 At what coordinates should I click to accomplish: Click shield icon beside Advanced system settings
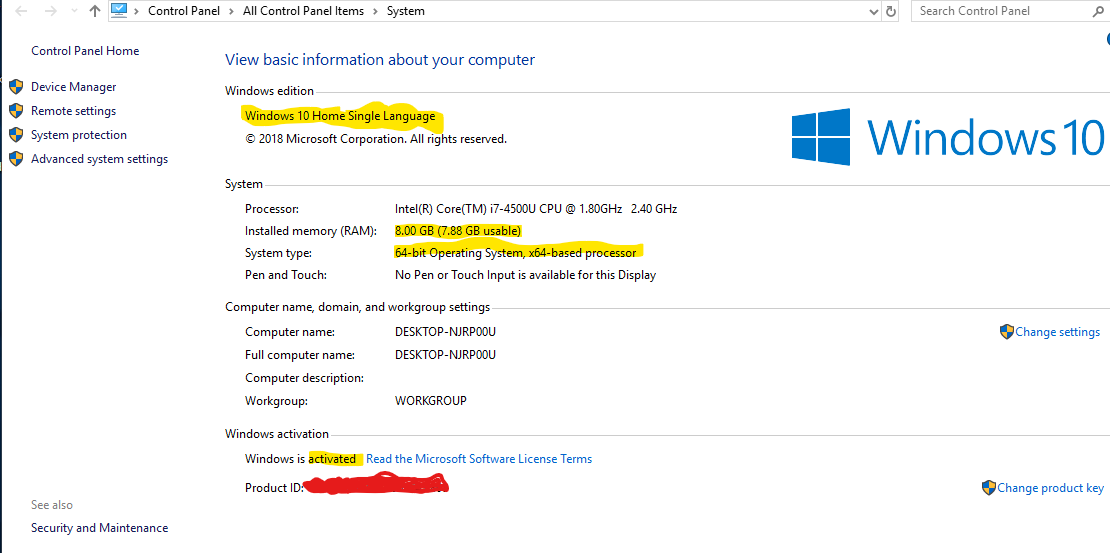point(16,159)
